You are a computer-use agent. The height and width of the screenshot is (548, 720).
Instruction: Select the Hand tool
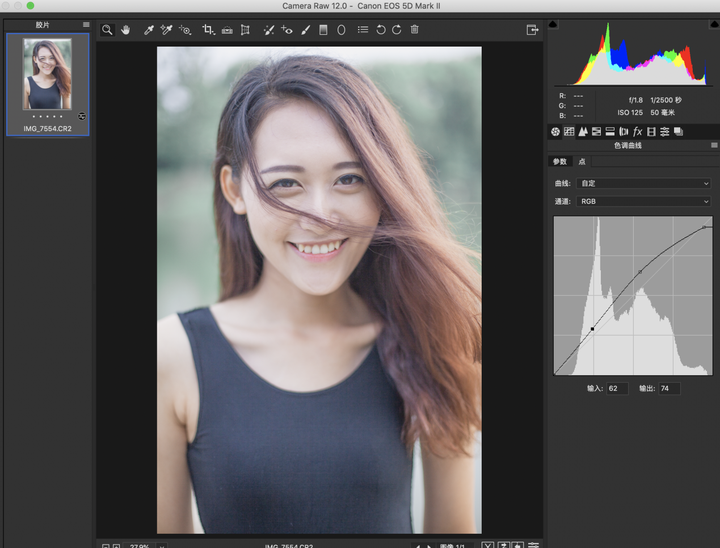coord(125,30)
